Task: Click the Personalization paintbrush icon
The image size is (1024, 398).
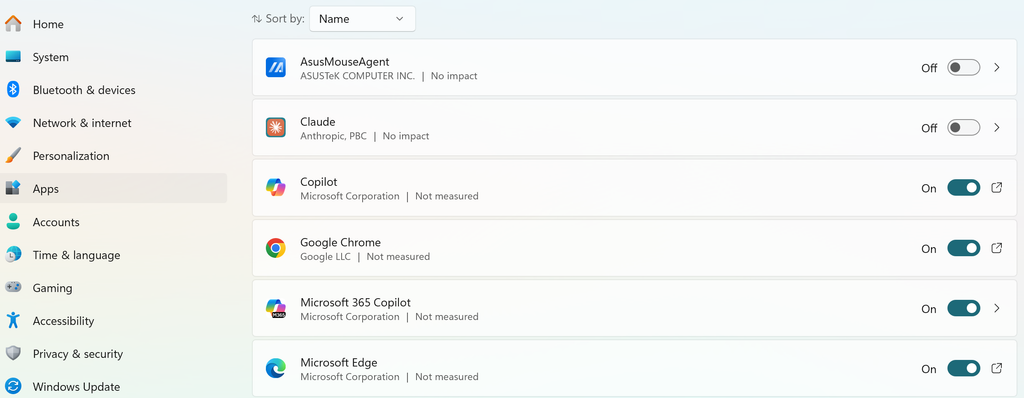Action: tap(13, 156)
